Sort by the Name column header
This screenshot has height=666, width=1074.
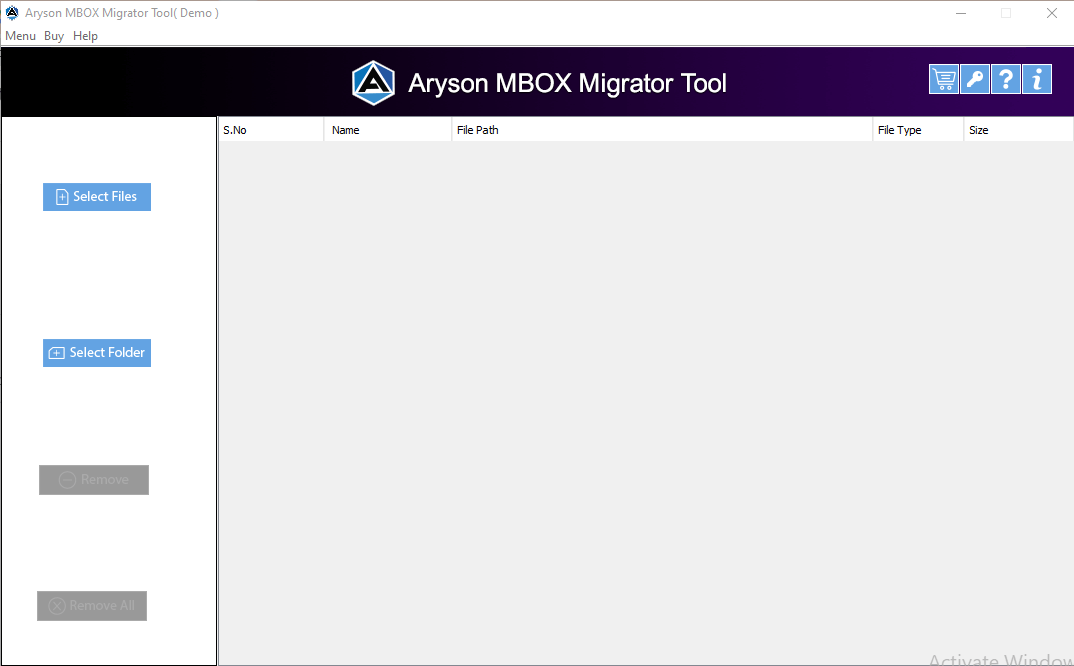coord(388,130)
